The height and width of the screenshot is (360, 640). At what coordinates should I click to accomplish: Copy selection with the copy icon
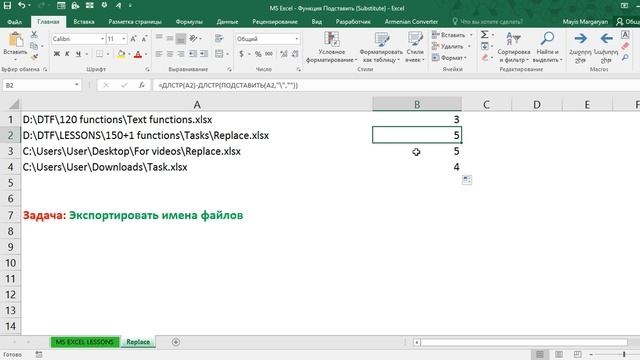click(34, 46)
